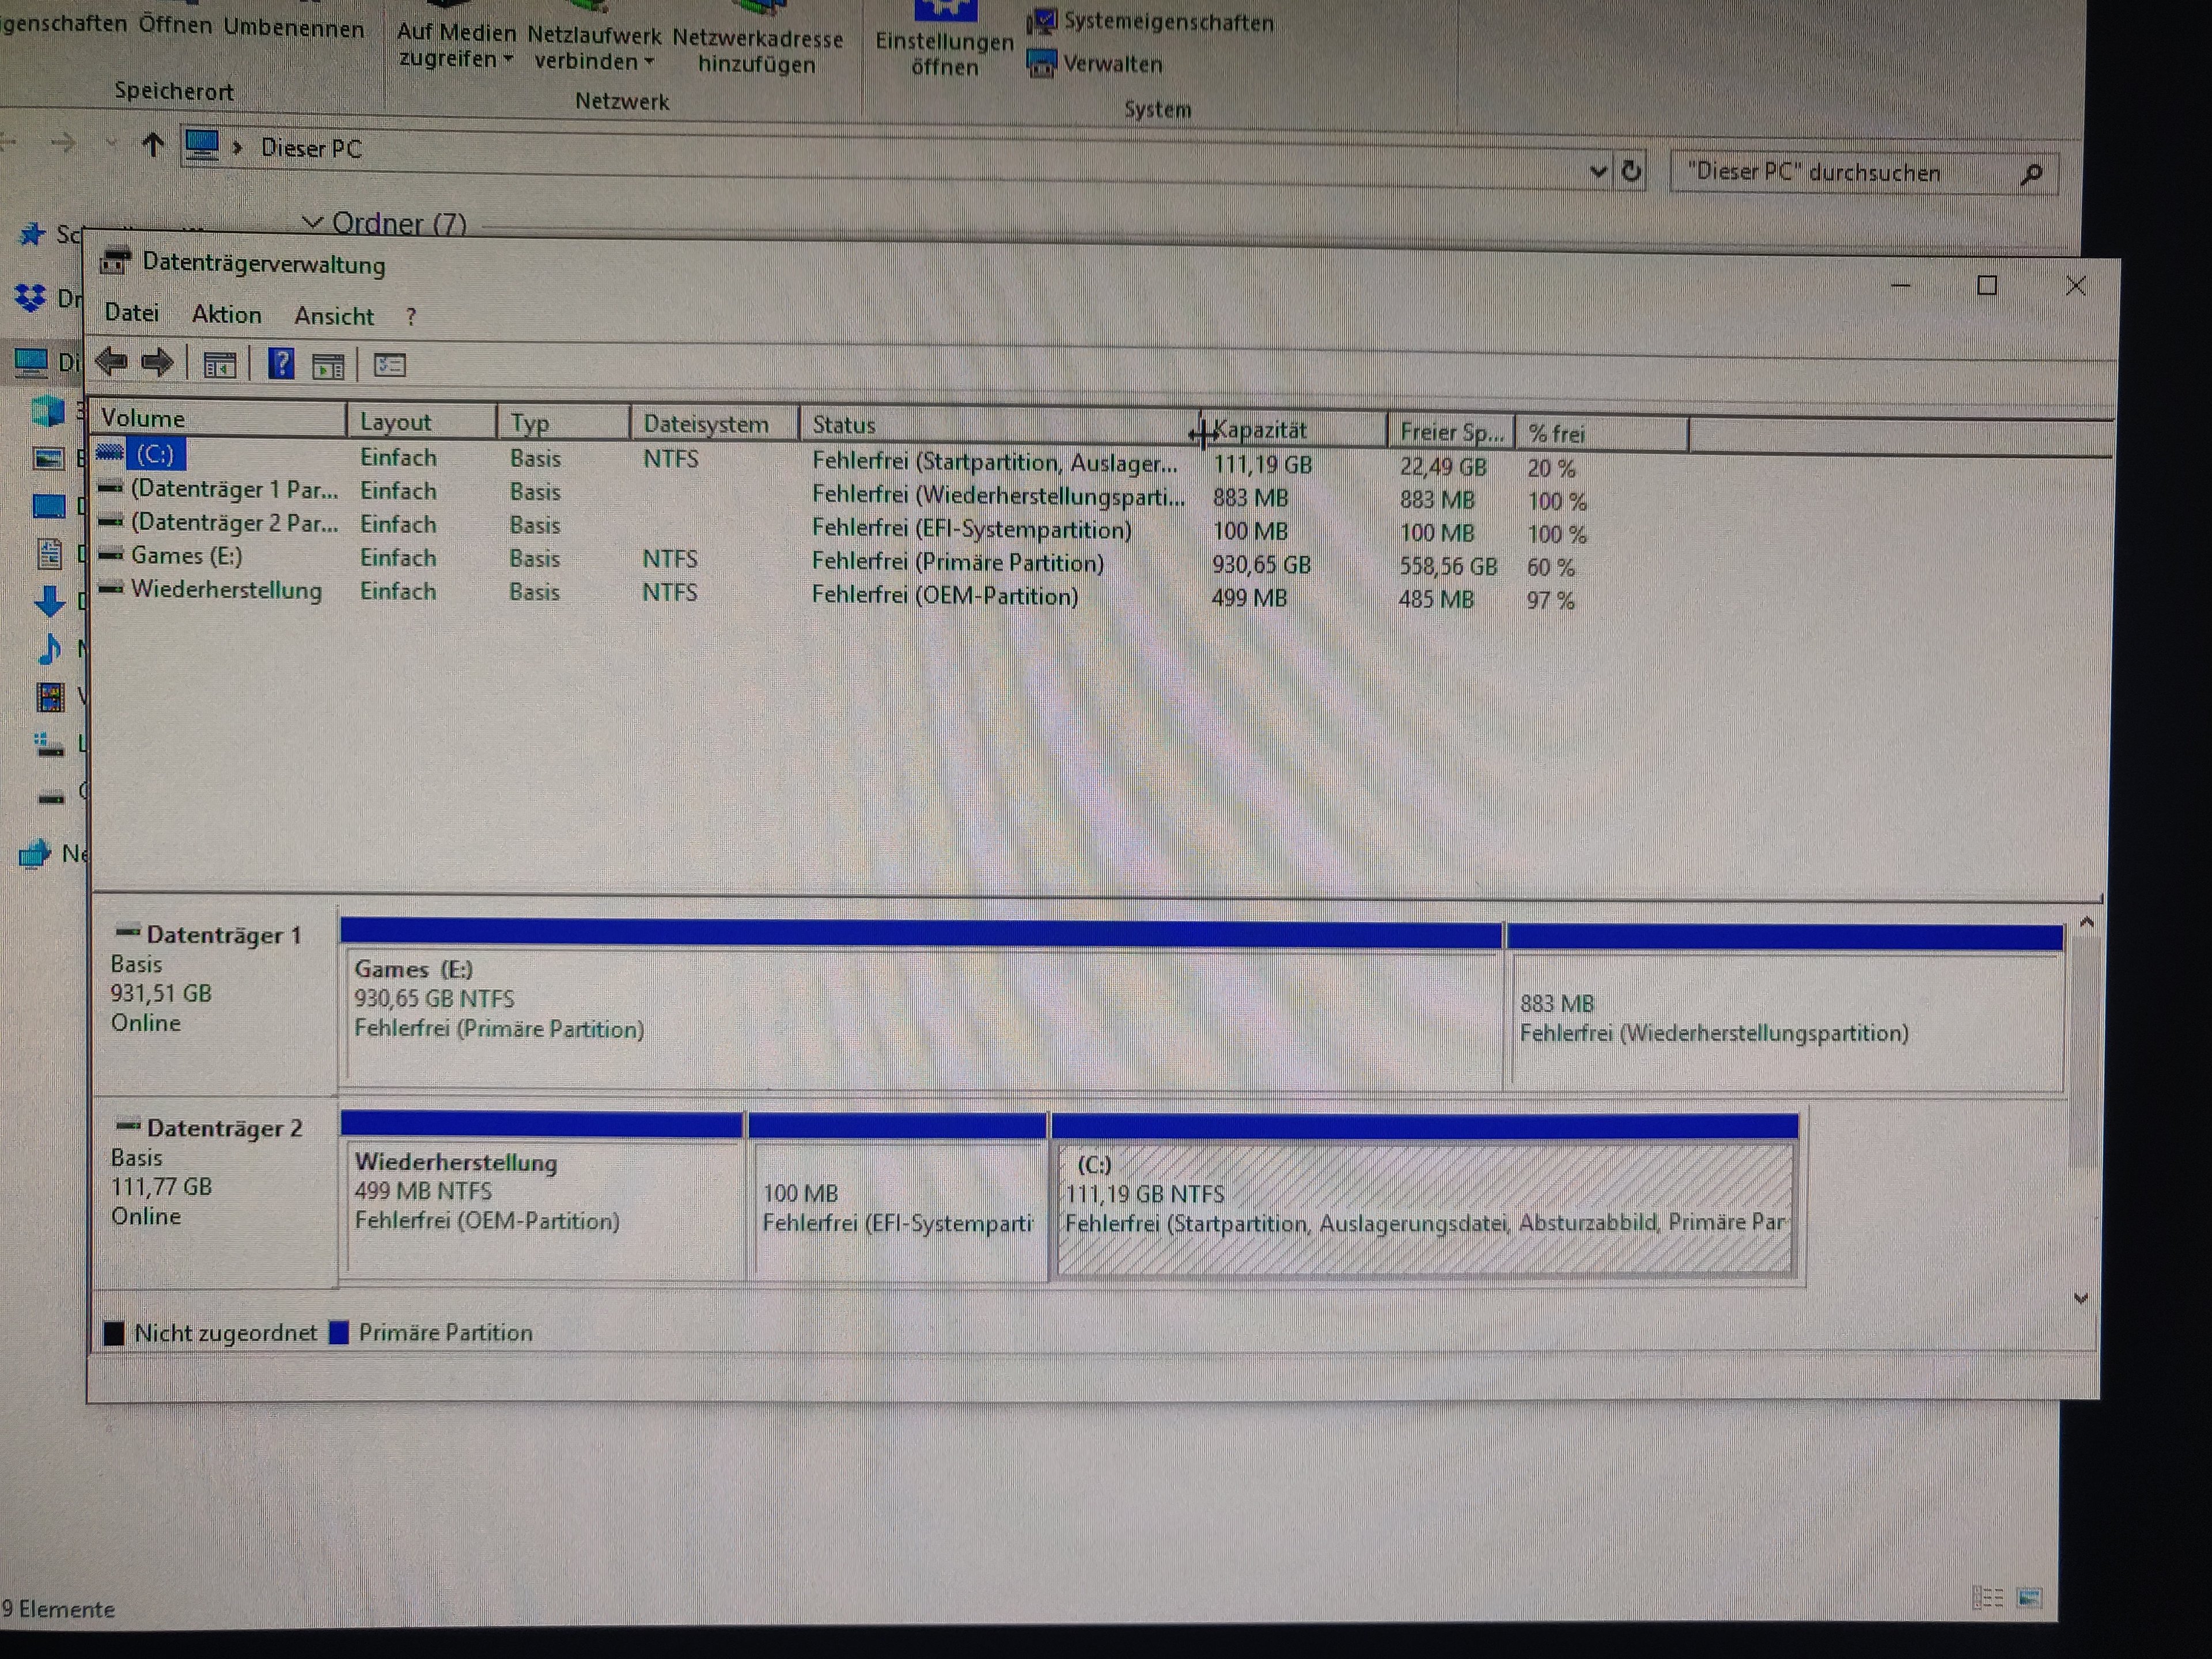Click the refresh icon in address bar

[x=1631, y=172]
